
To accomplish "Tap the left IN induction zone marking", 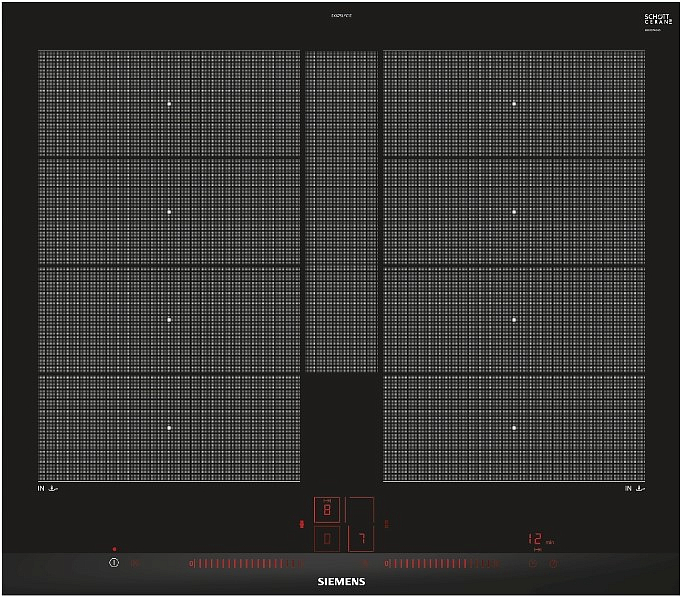I will coord(46,488).
